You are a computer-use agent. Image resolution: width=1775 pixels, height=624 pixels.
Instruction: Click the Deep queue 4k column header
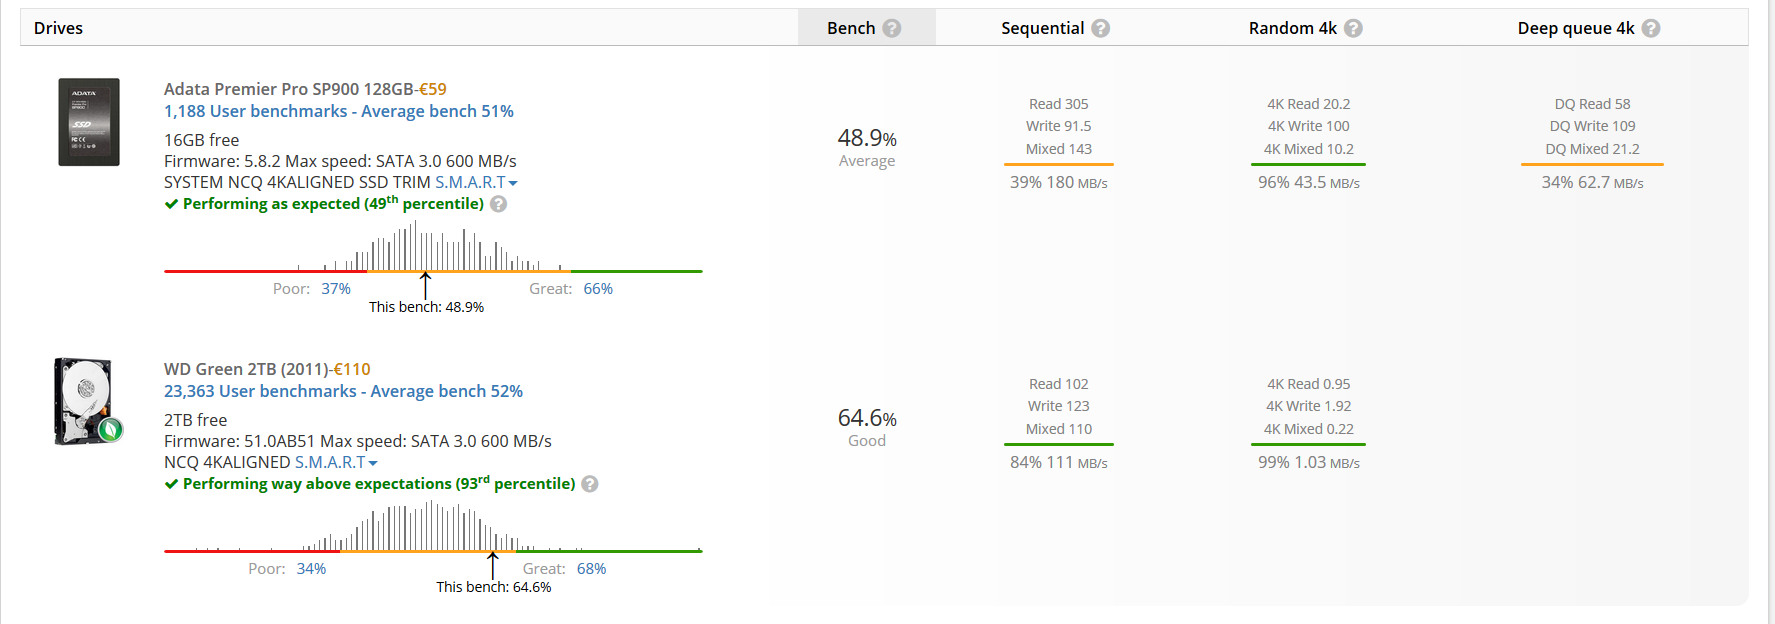[1575, 28]
